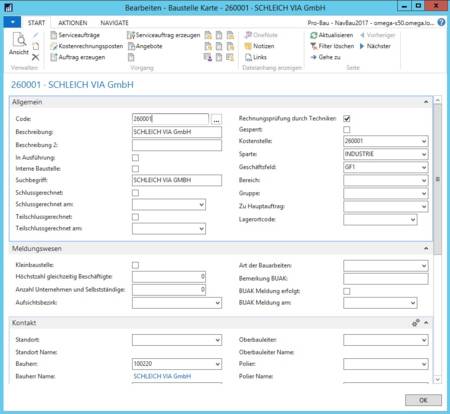The width and height of the screenshot is (450, 414).
Task: Check BUAK Meldung erfolgt
Action: (347, 291)
